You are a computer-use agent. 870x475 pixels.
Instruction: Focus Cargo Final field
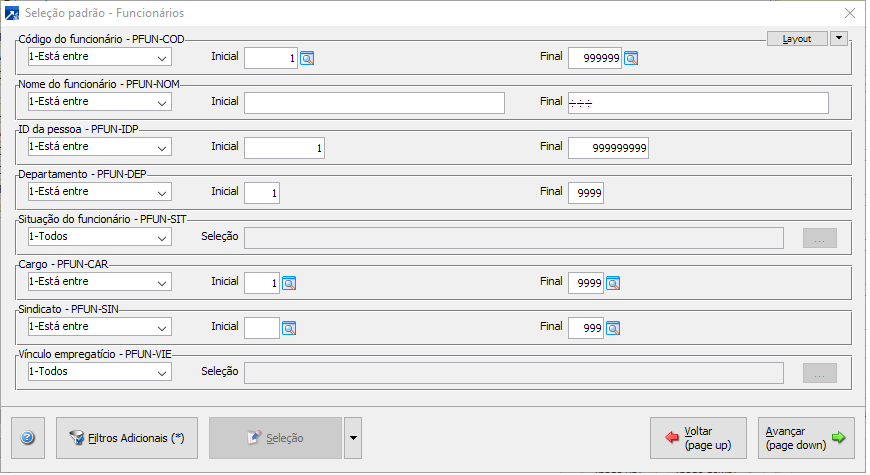[586, 282]
